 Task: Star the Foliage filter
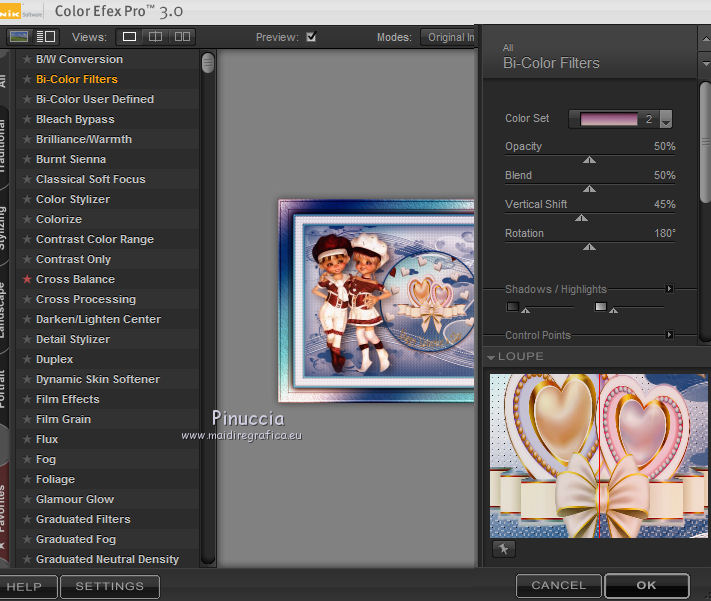[x=27, y=479]
